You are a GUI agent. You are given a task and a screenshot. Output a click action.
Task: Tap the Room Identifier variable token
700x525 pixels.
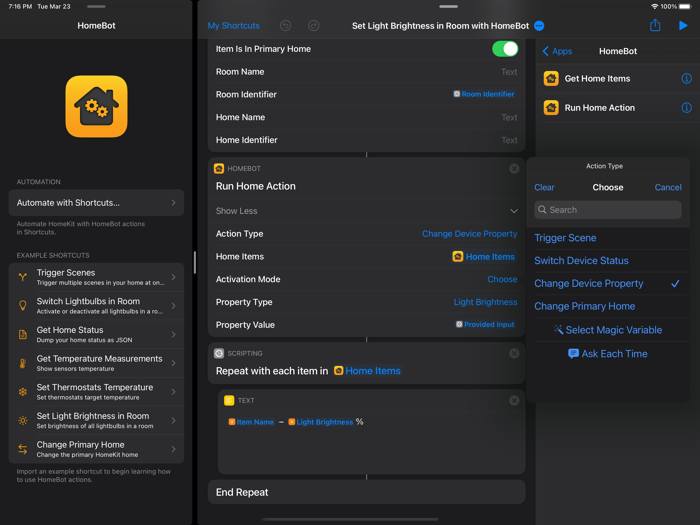484,94
